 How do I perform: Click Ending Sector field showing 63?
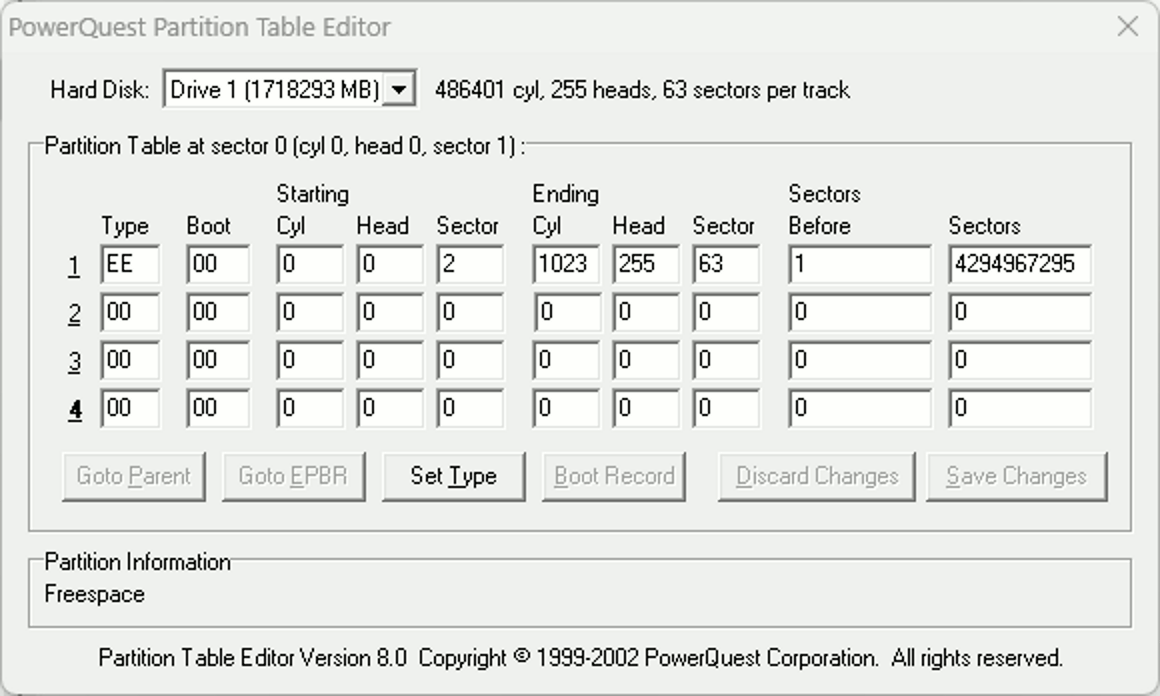click(x=726, y=264)
